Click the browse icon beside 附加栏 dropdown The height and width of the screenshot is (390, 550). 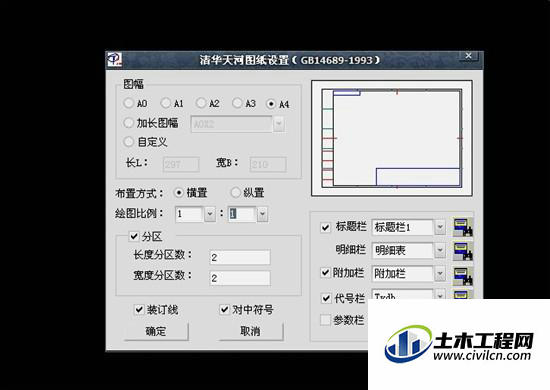point(463,276)
